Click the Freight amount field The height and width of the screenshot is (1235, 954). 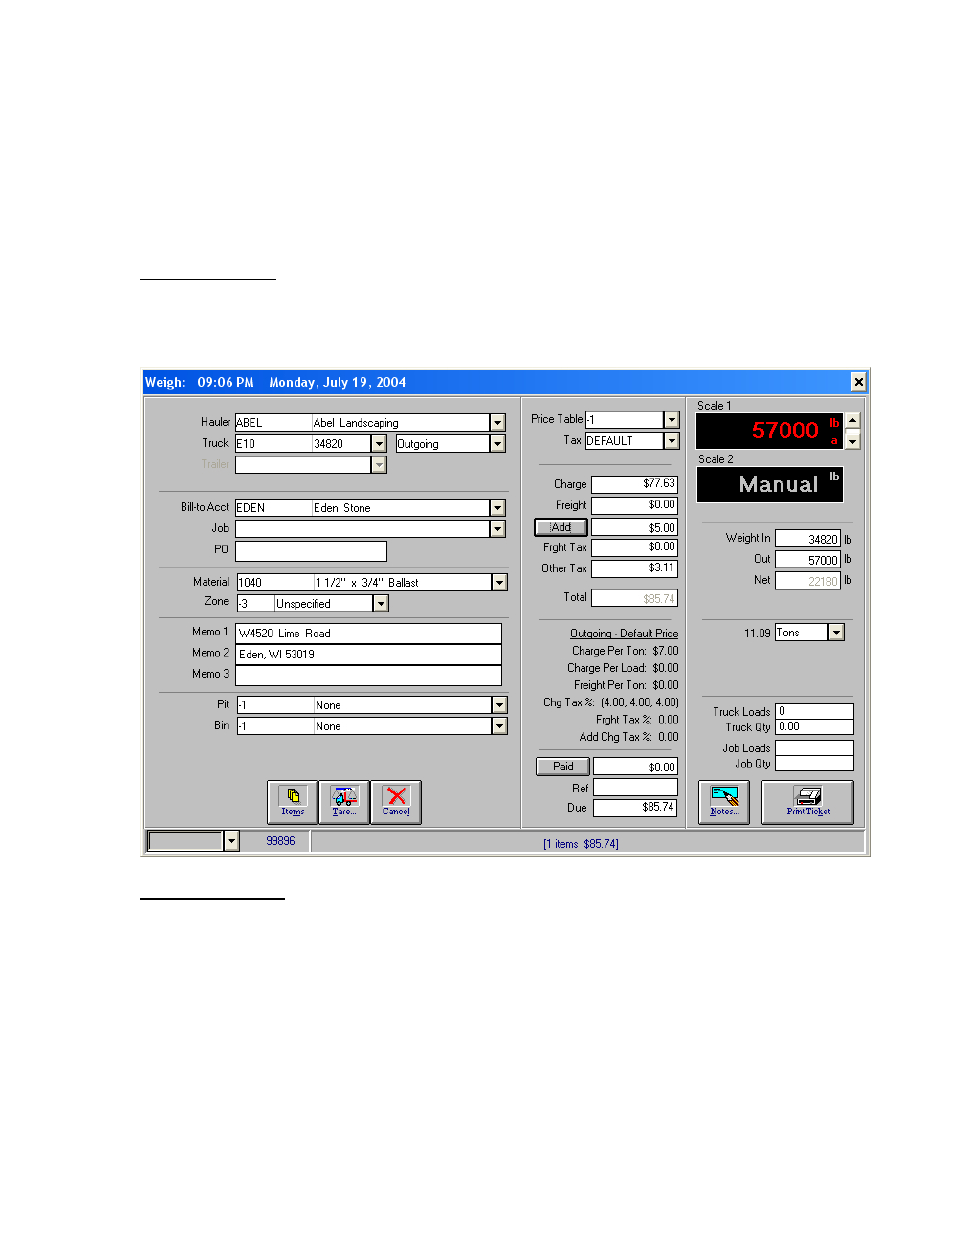pyautogui.click(x=634, y=506)
